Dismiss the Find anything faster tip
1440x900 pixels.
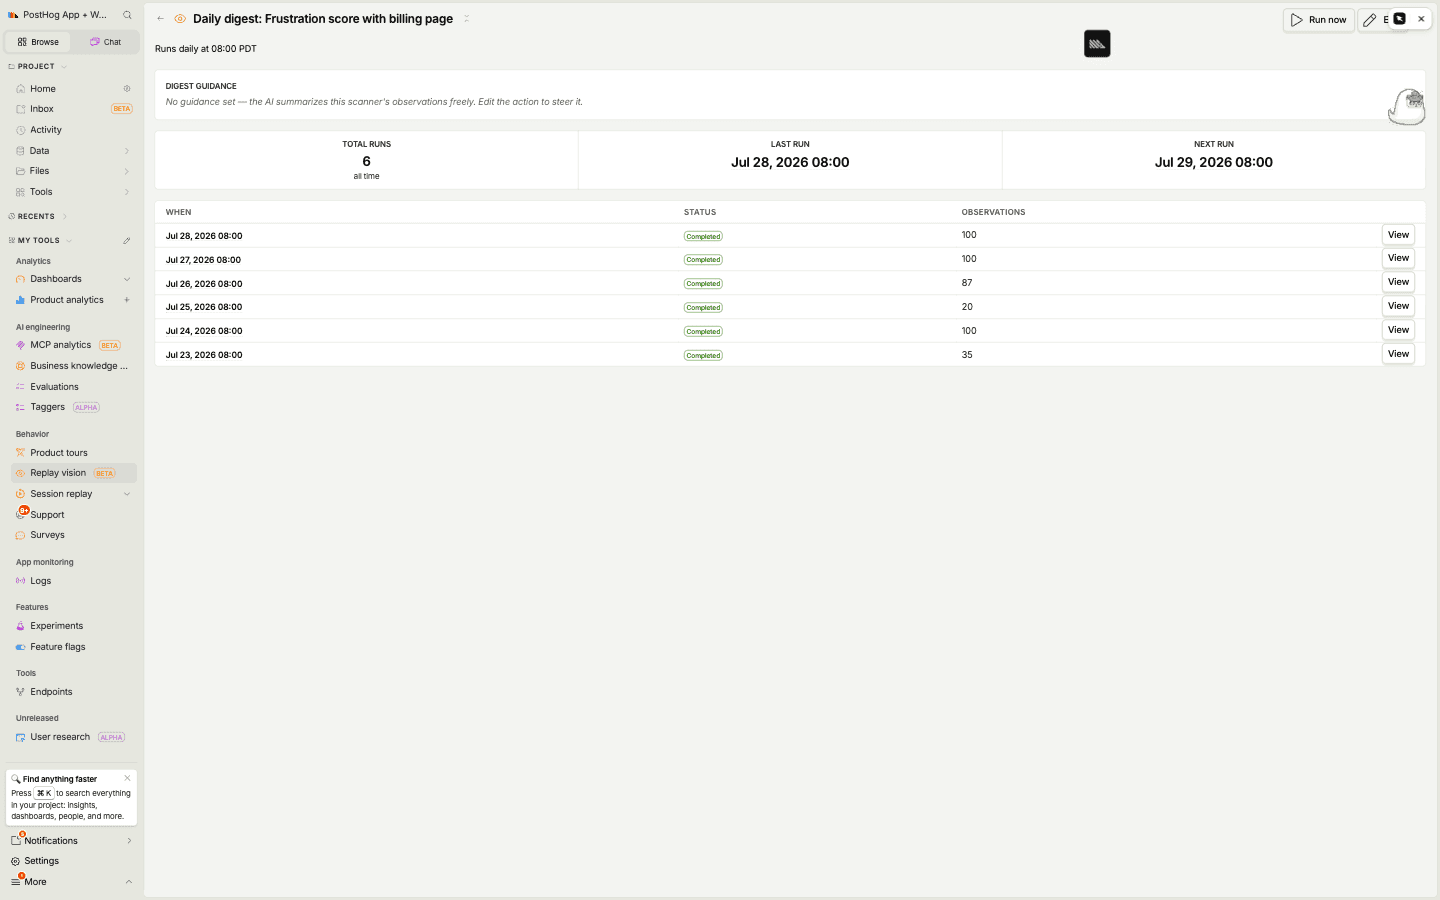pos(127,778)
